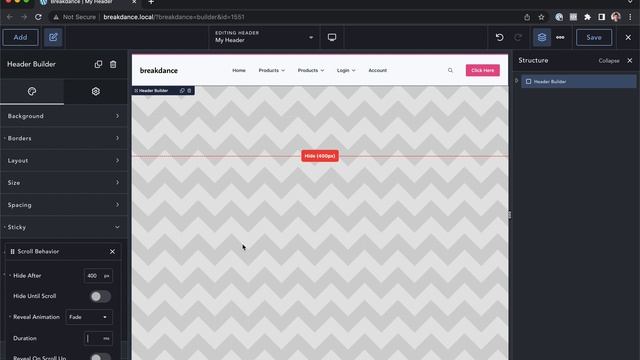640x360 pixels.
Task: Click the Account menu link in preview
Action: [x=378, y=70]
